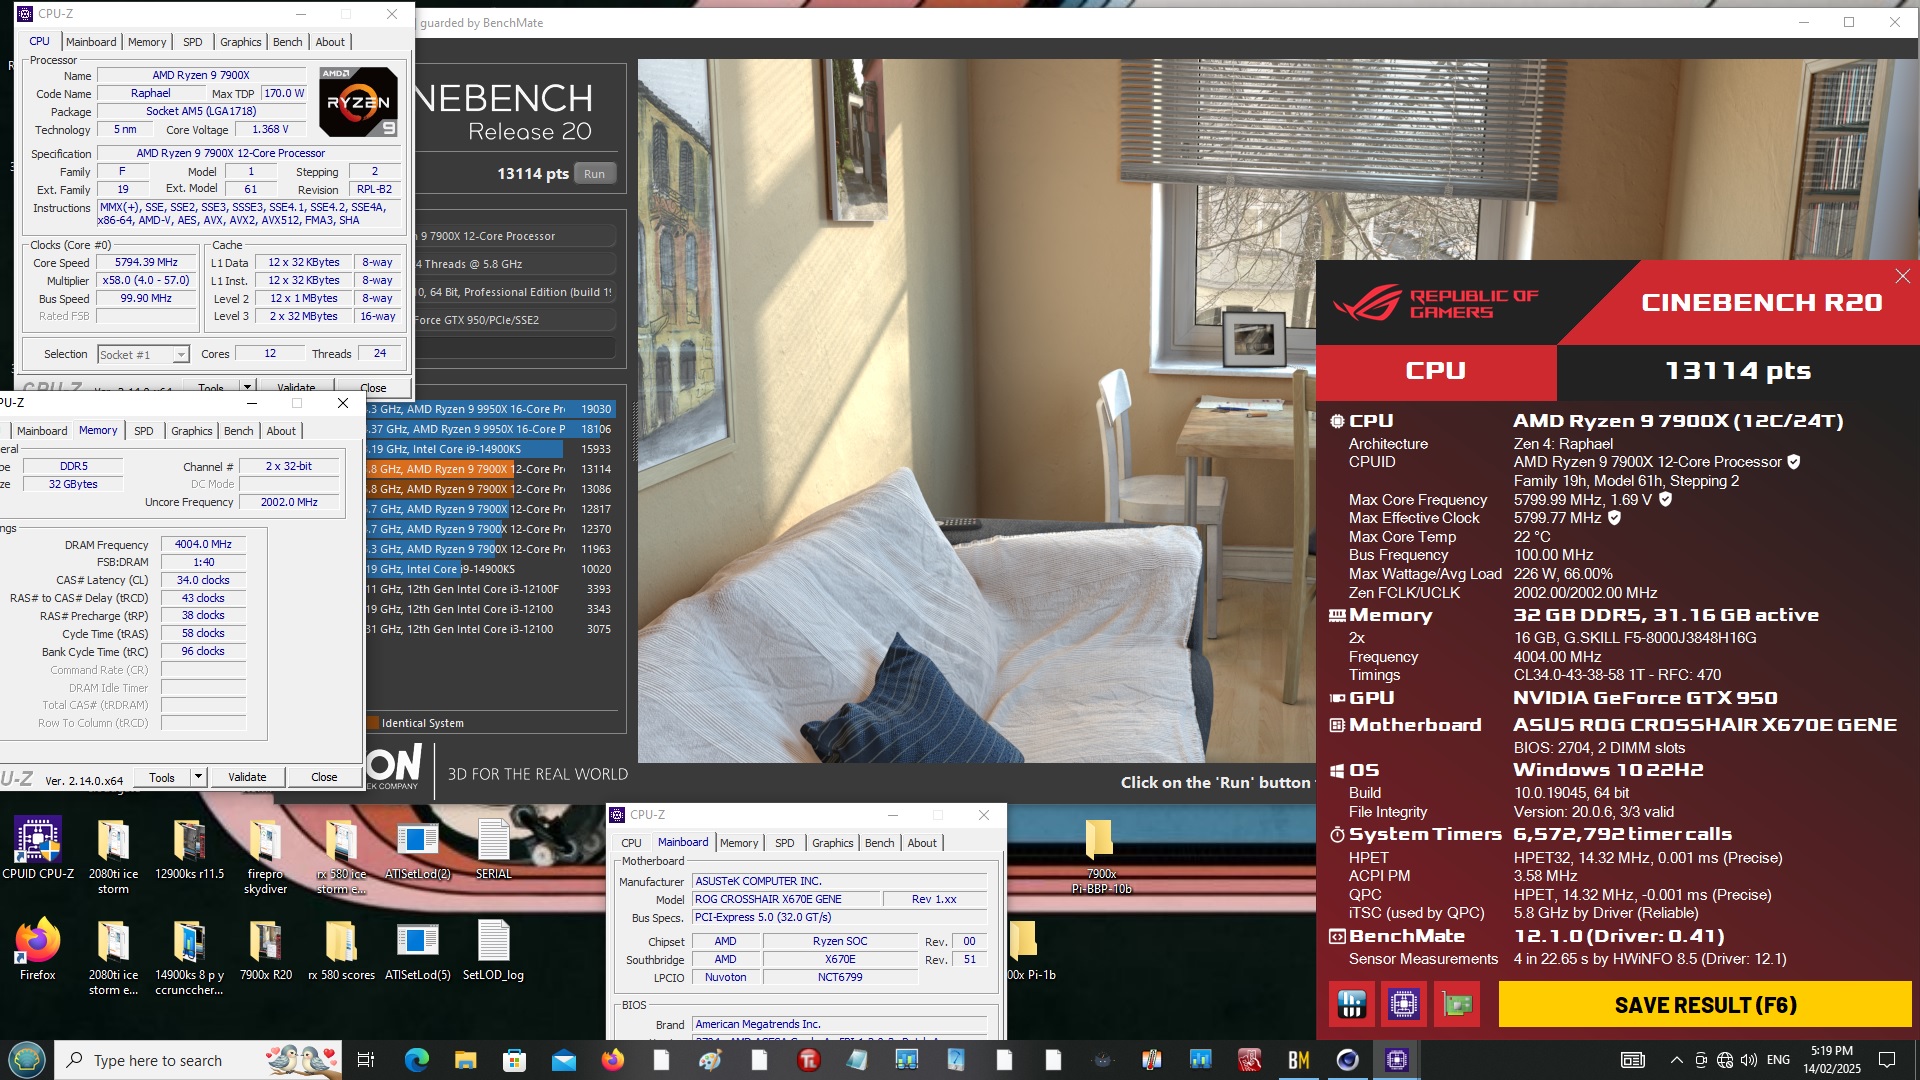The height and width of the screenshot is (1080, 1920).
Task: Open GPU-Z graphics card icon in BenchMate panel
Action: [1457, 1004]
